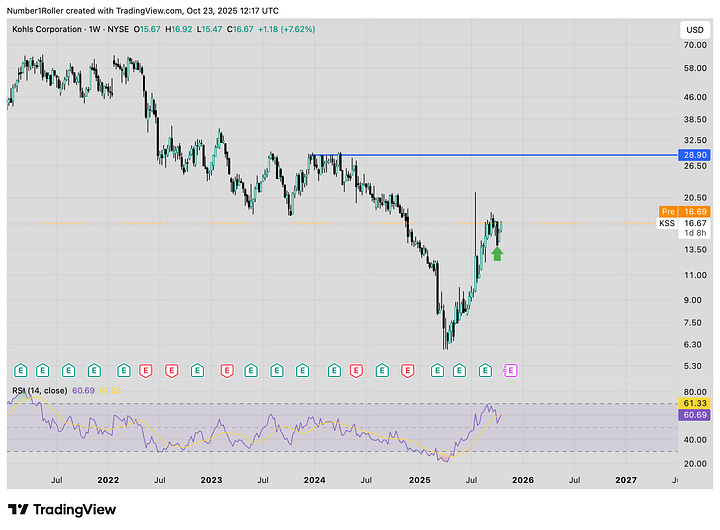
Task: Click the purple 60.69 RSI legend value
Action: 83,391
